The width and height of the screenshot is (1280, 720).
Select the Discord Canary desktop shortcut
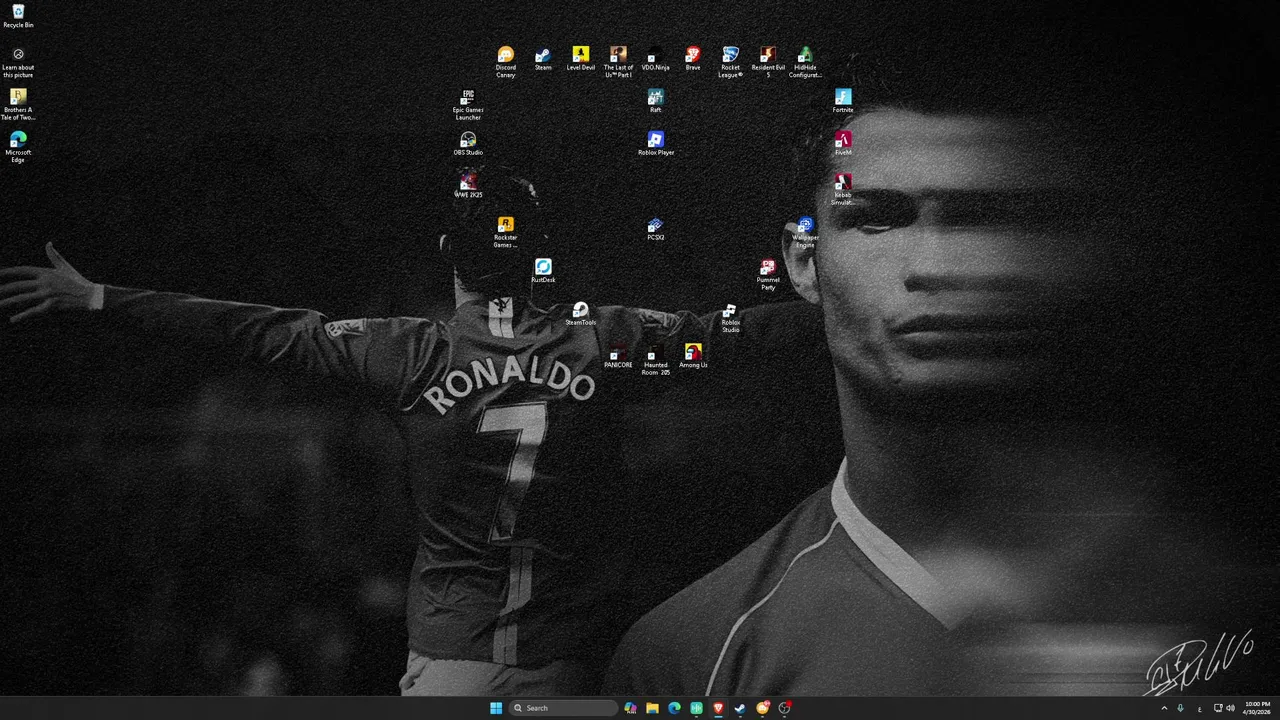(506, 62)
